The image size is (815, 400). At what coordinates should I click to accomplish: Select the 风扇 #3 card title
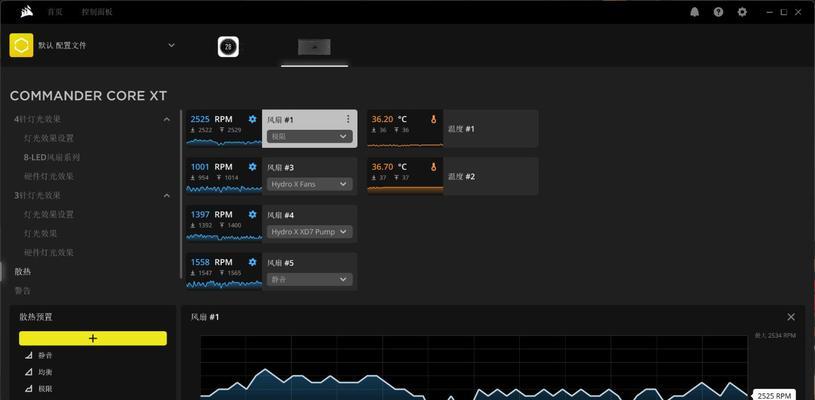coord(281,167)
